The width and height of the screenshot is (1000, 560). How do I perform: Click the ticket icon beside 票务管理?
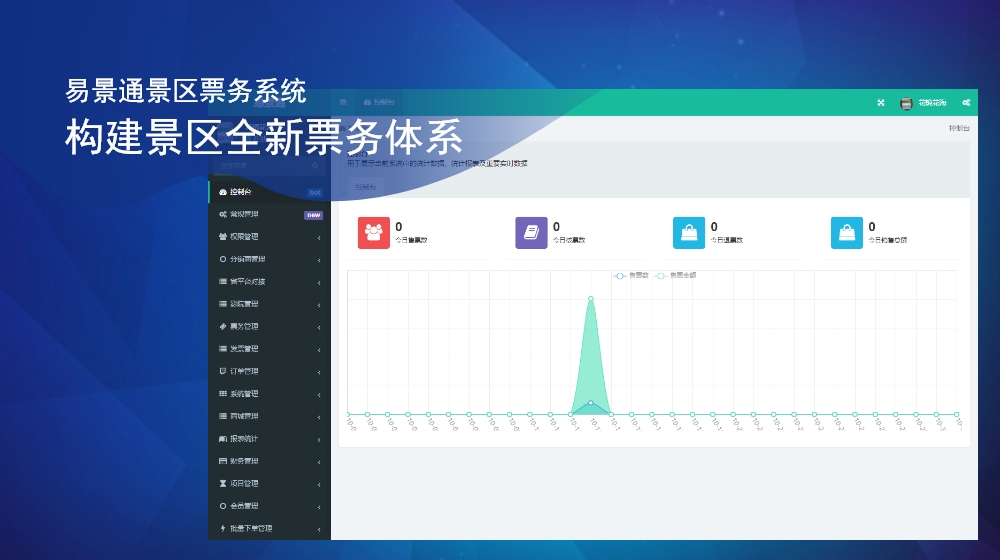coord(223,327)
